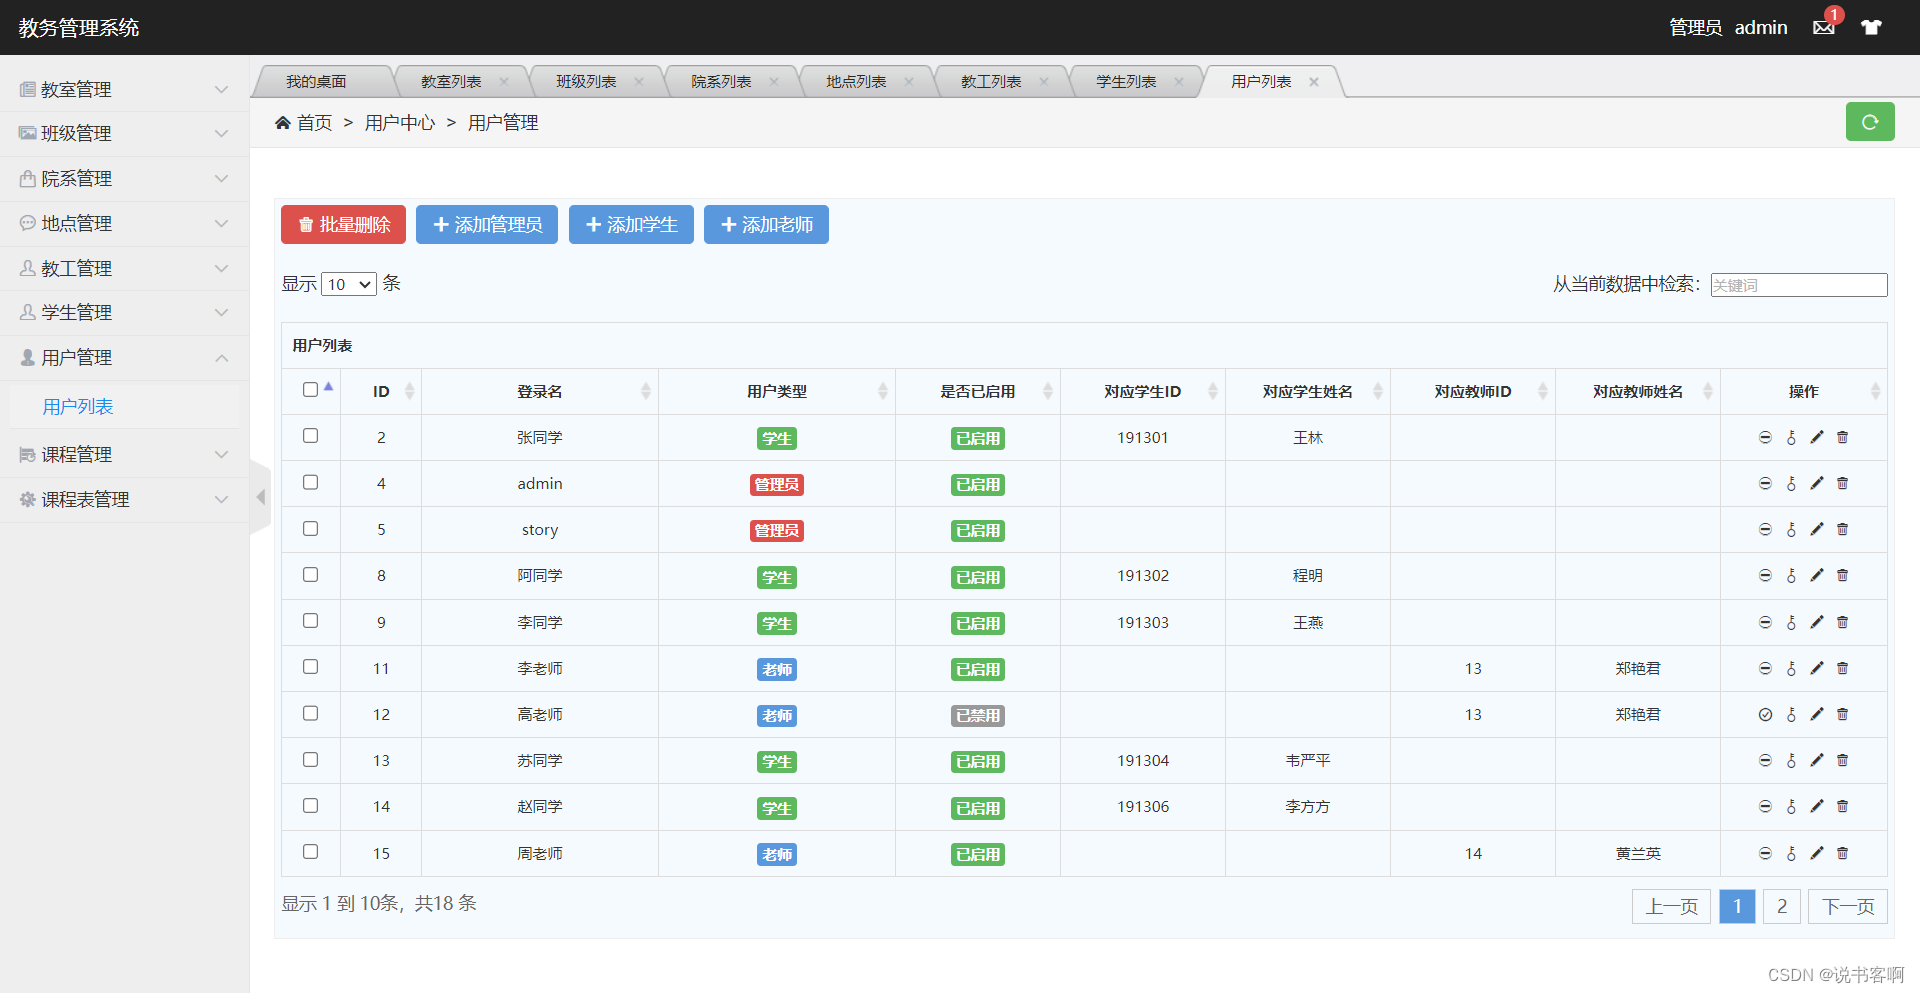Screen dimensions: 1920x993
Task: Edit user 阿同学 with pencil icon
Action: (1817, 575)
